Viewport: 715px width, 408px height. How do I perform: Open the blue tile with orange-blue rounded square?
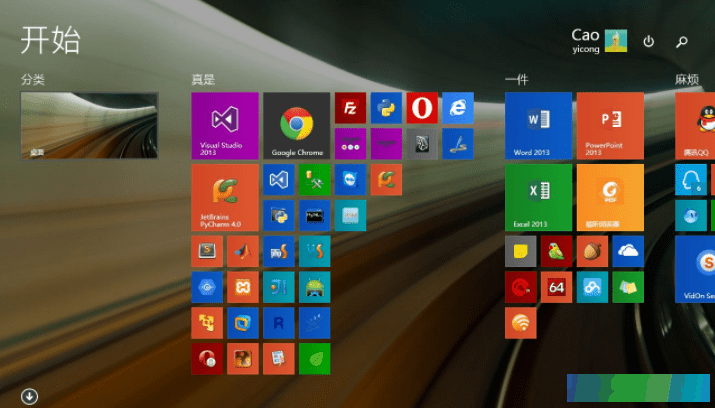point(243,323)
